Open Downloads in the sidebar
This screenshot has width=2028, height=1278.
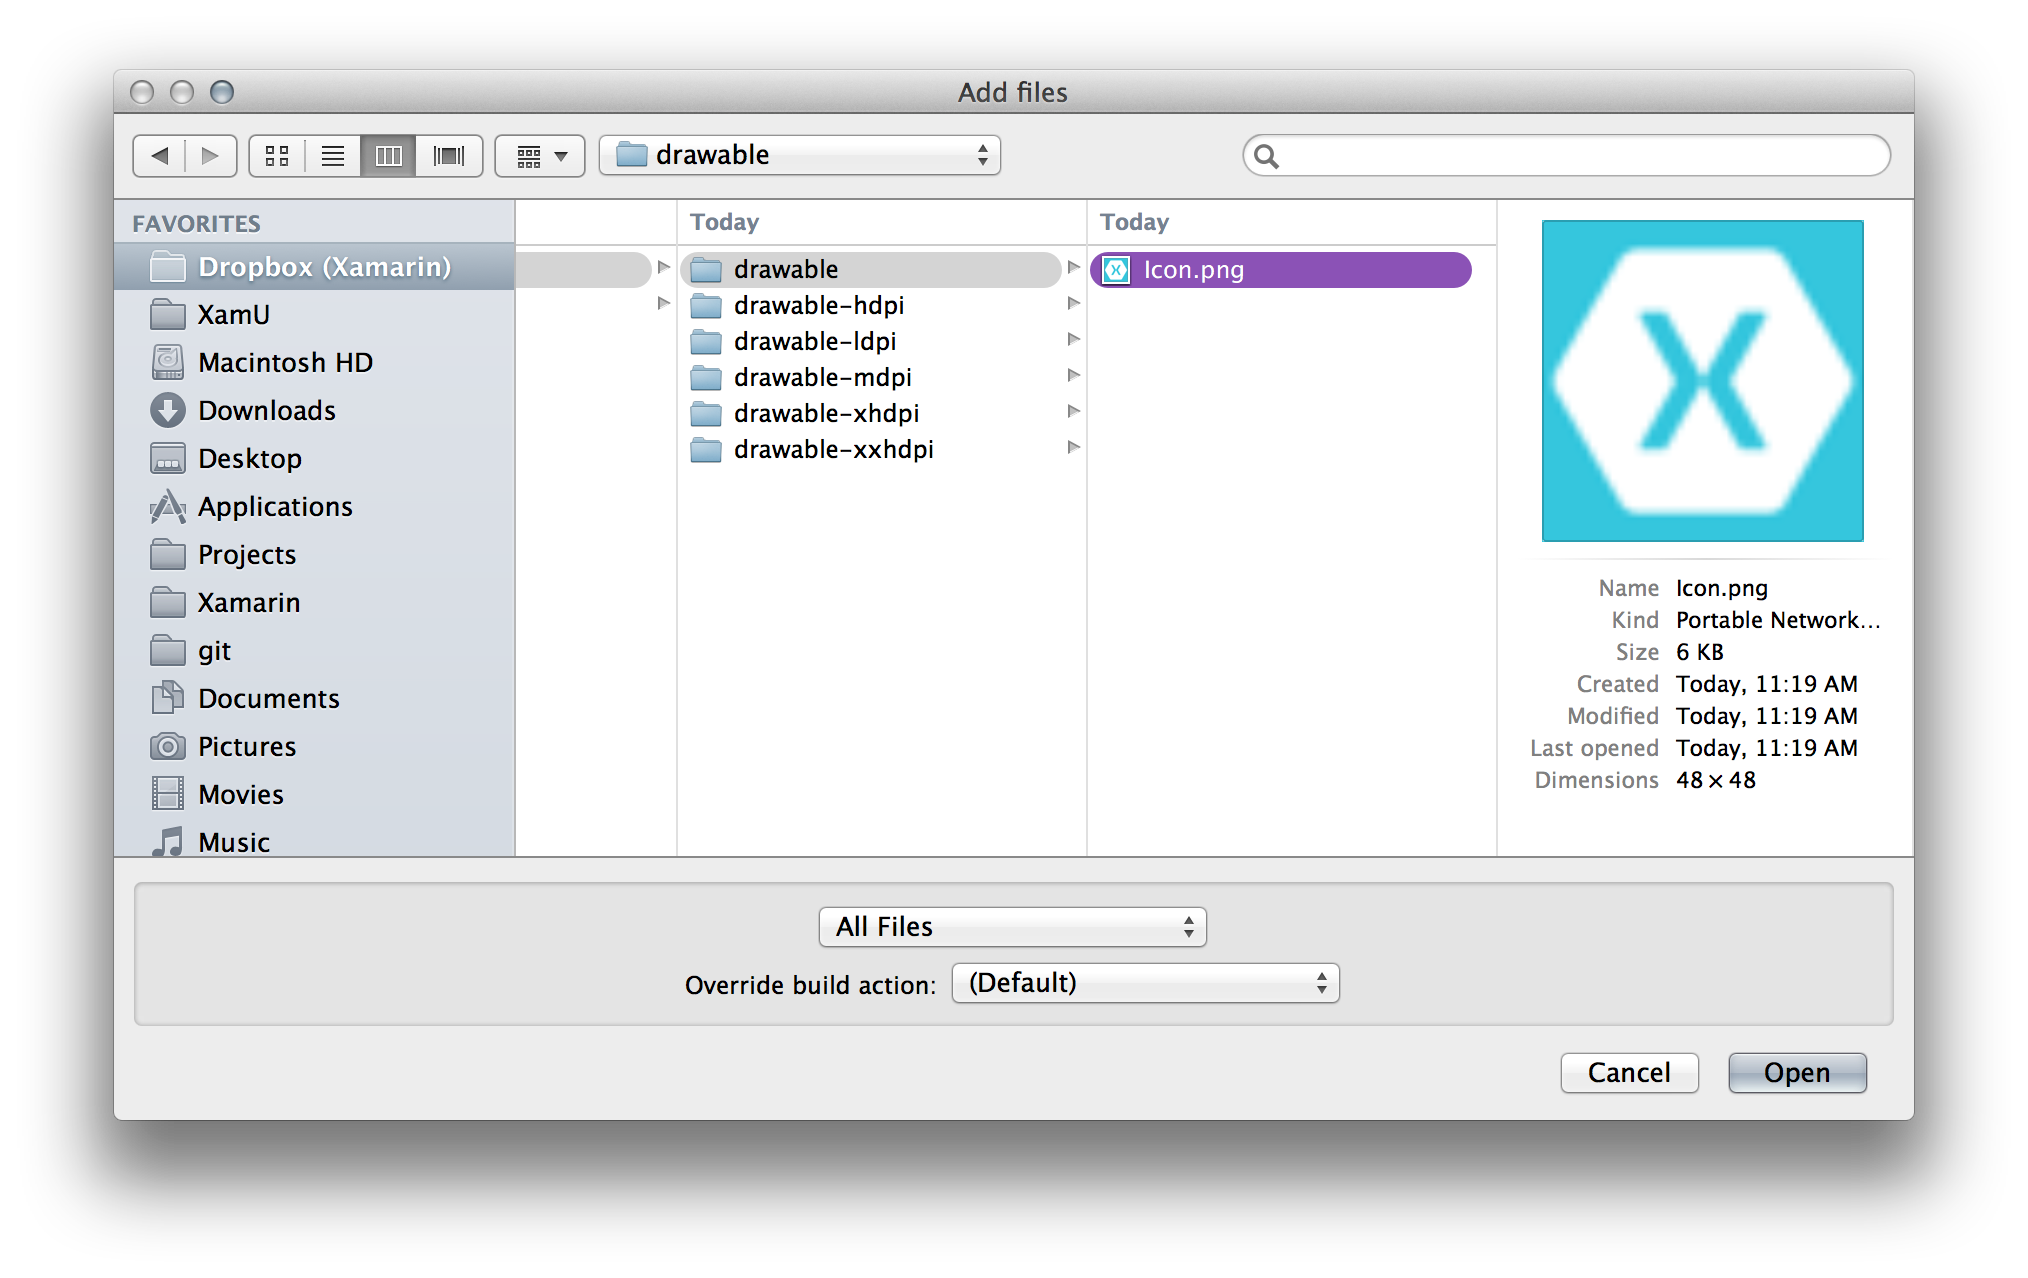pos(266,410)
